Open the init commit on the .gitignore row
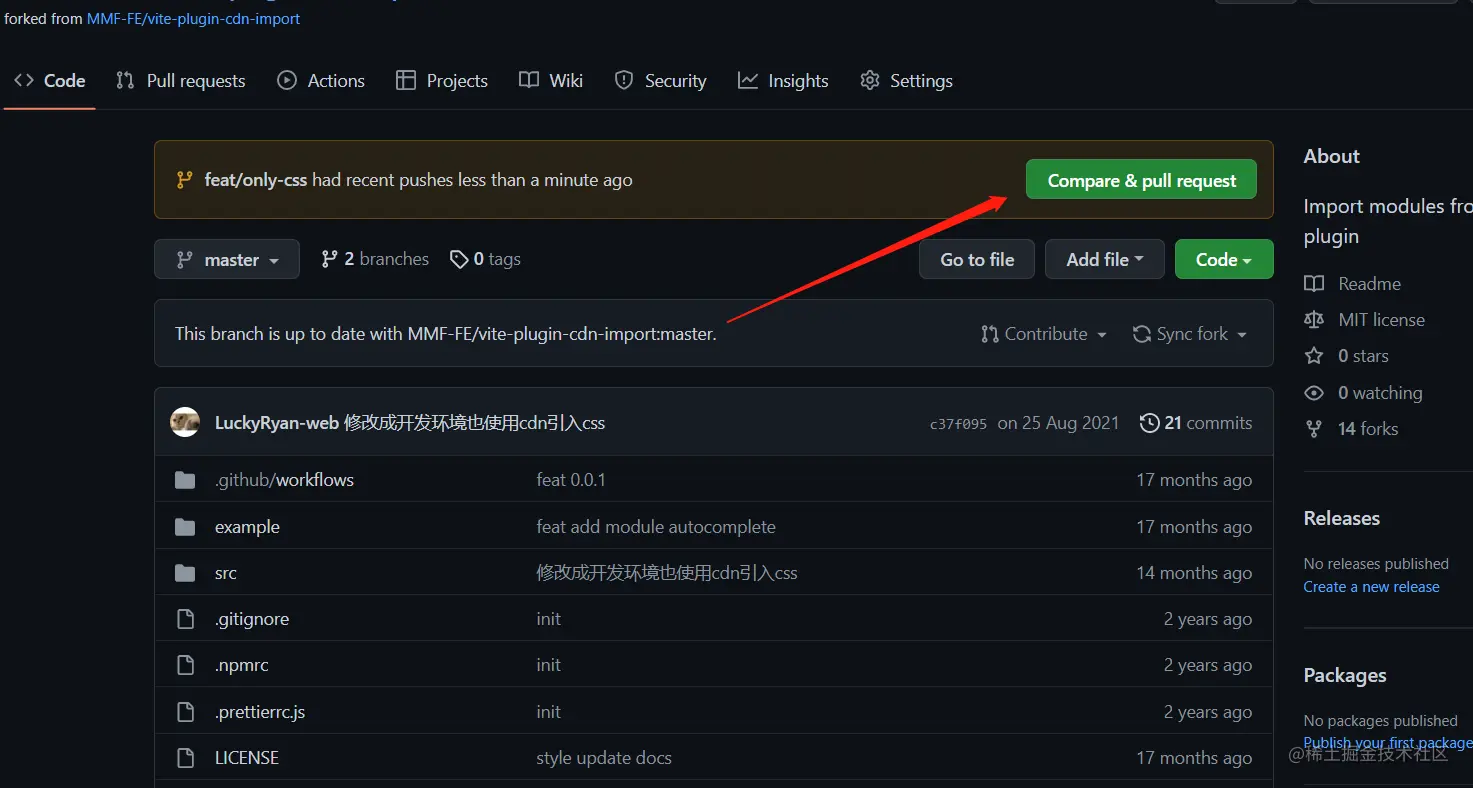Image resolution: width=1473 pixels, height=788 pixels. pyautogui.click(x=549, y=619)
